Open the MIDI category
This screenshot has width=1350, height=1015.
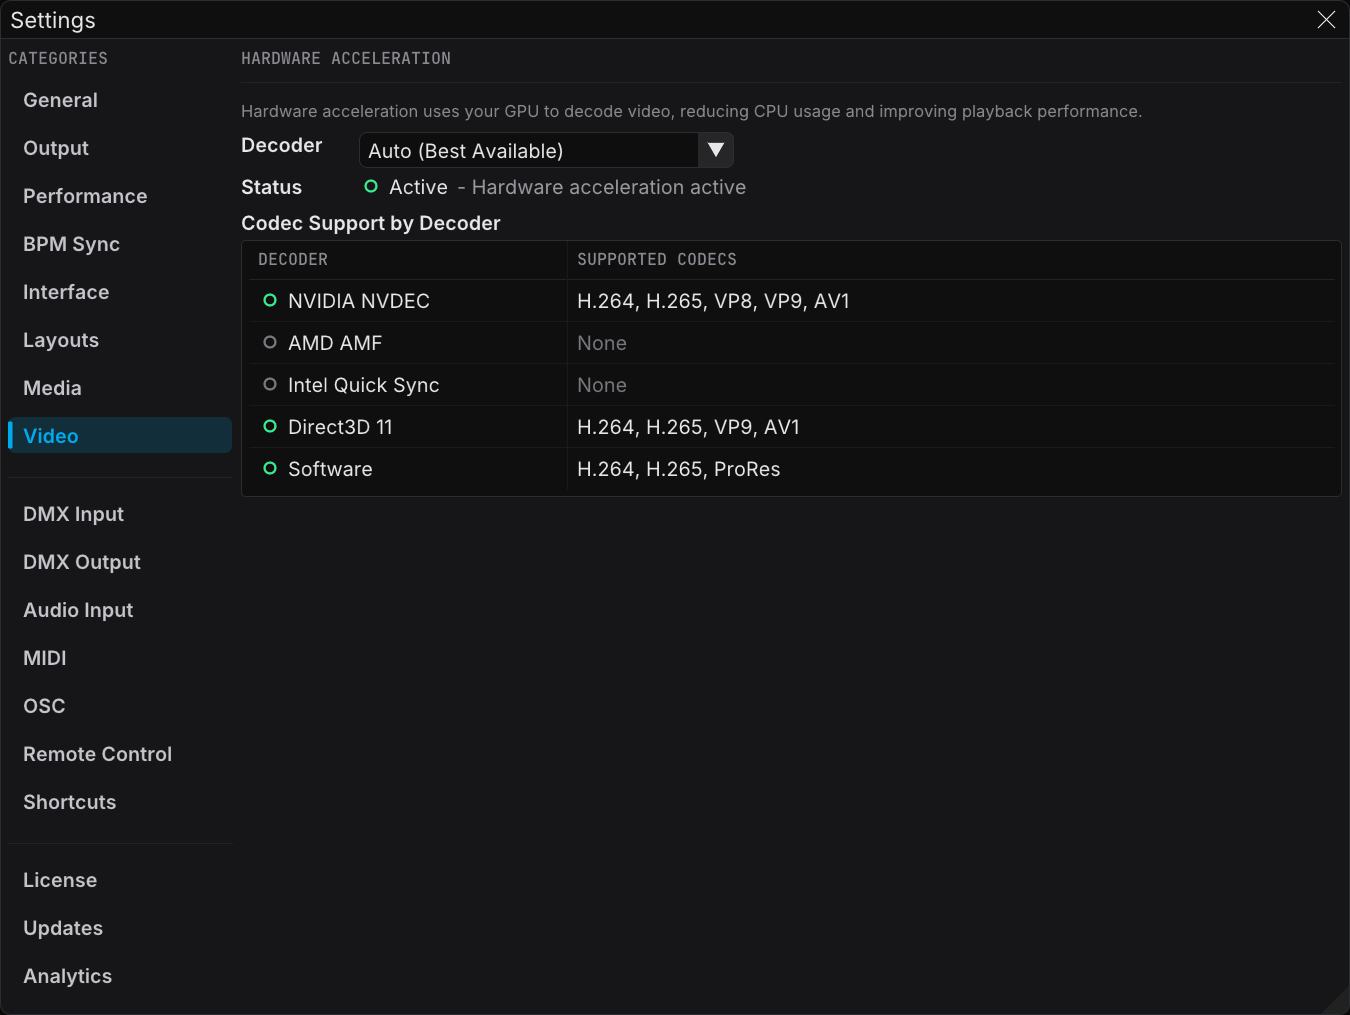[x=119, y=658]
